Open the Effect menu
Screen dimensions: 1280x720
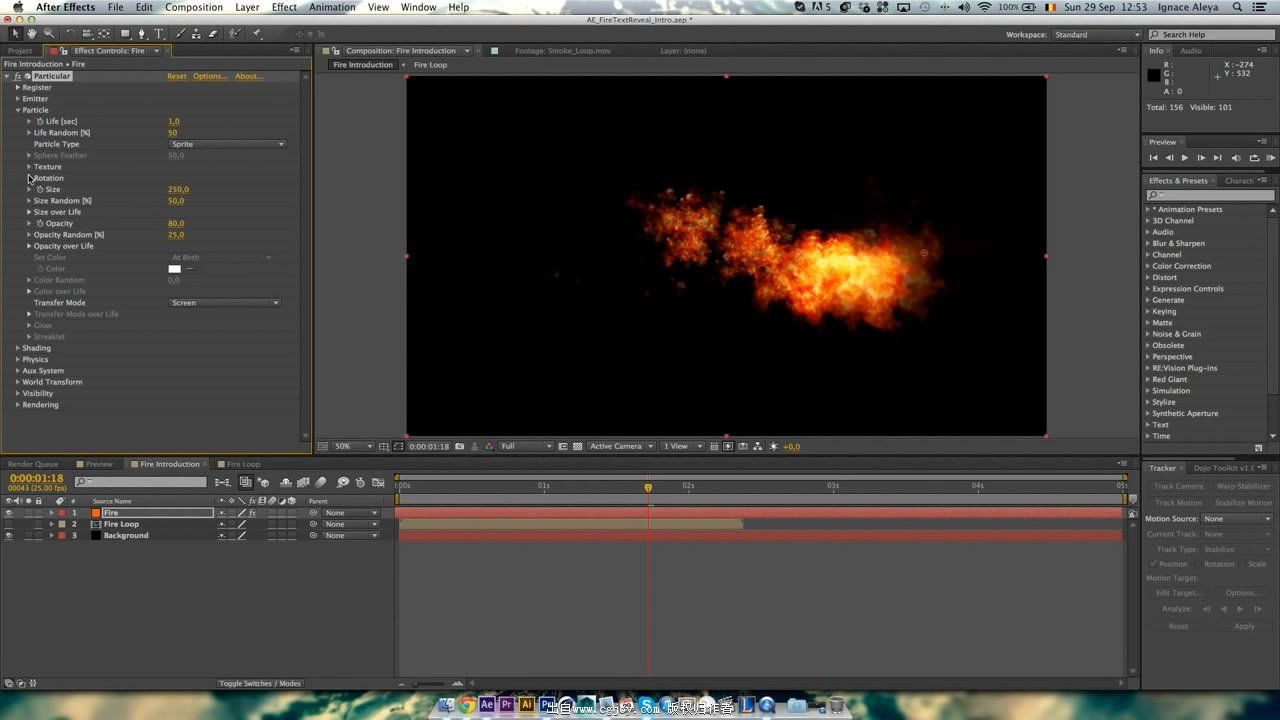click(284, 7)
